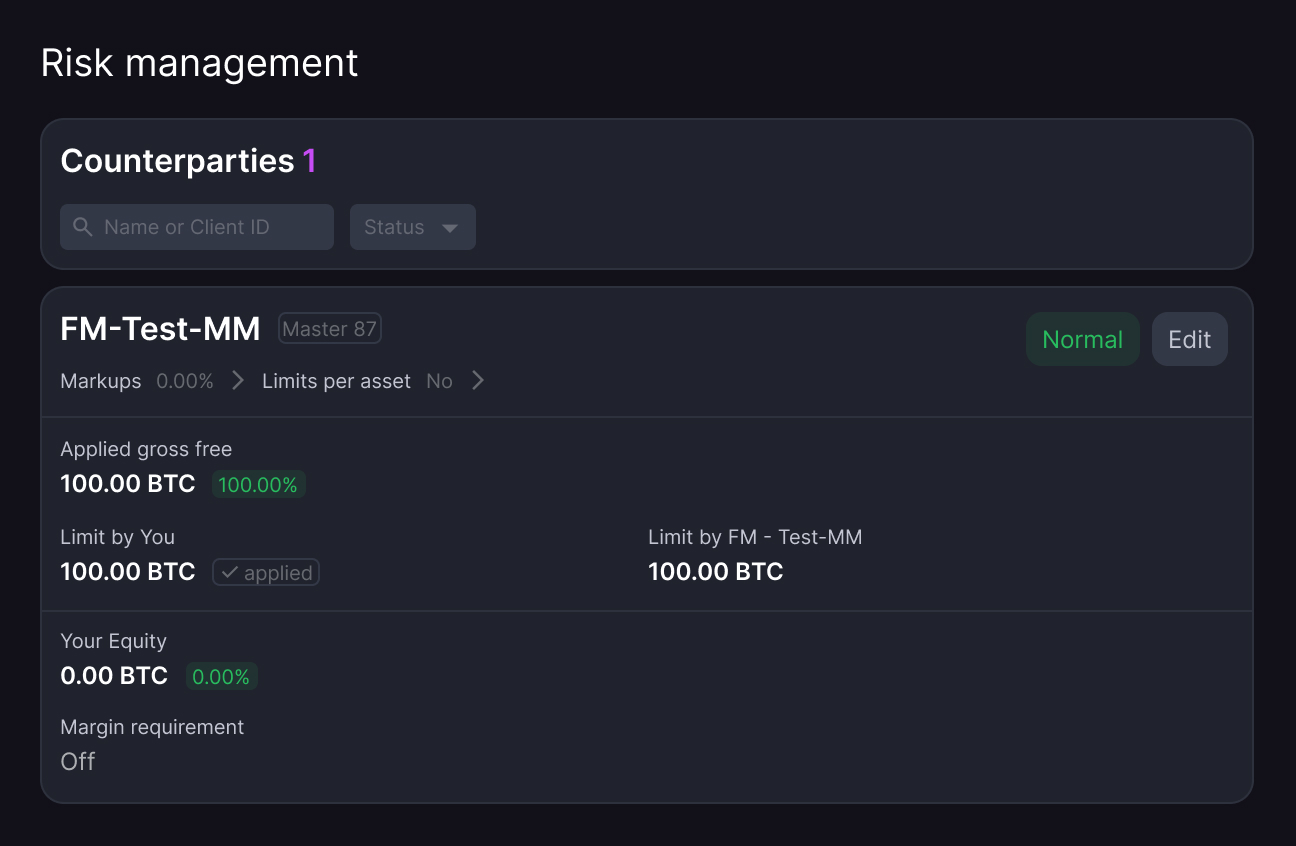Click the applied checkmark badge

point(266,572)
